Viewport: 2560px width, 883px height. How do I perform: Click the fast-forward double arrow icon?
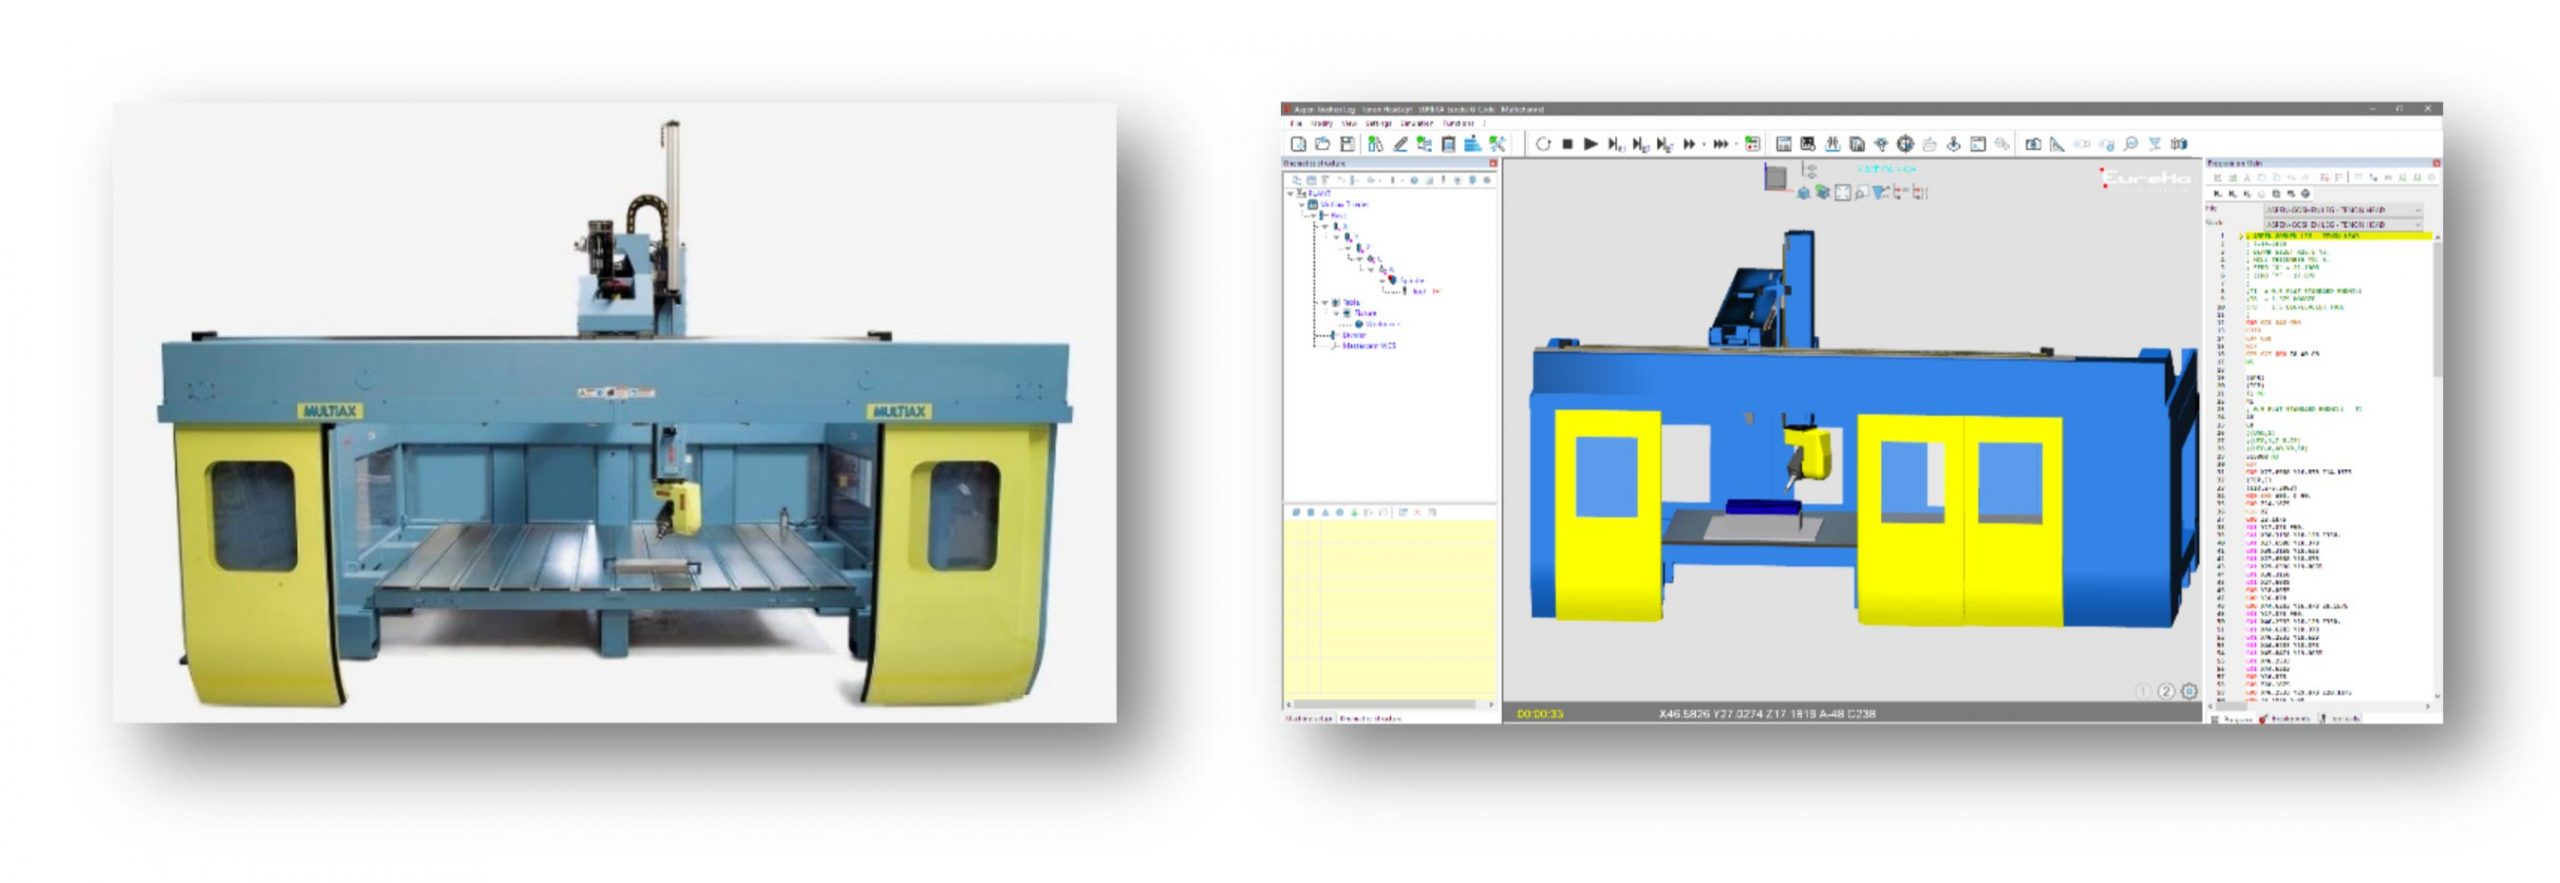click(1689, 144)
